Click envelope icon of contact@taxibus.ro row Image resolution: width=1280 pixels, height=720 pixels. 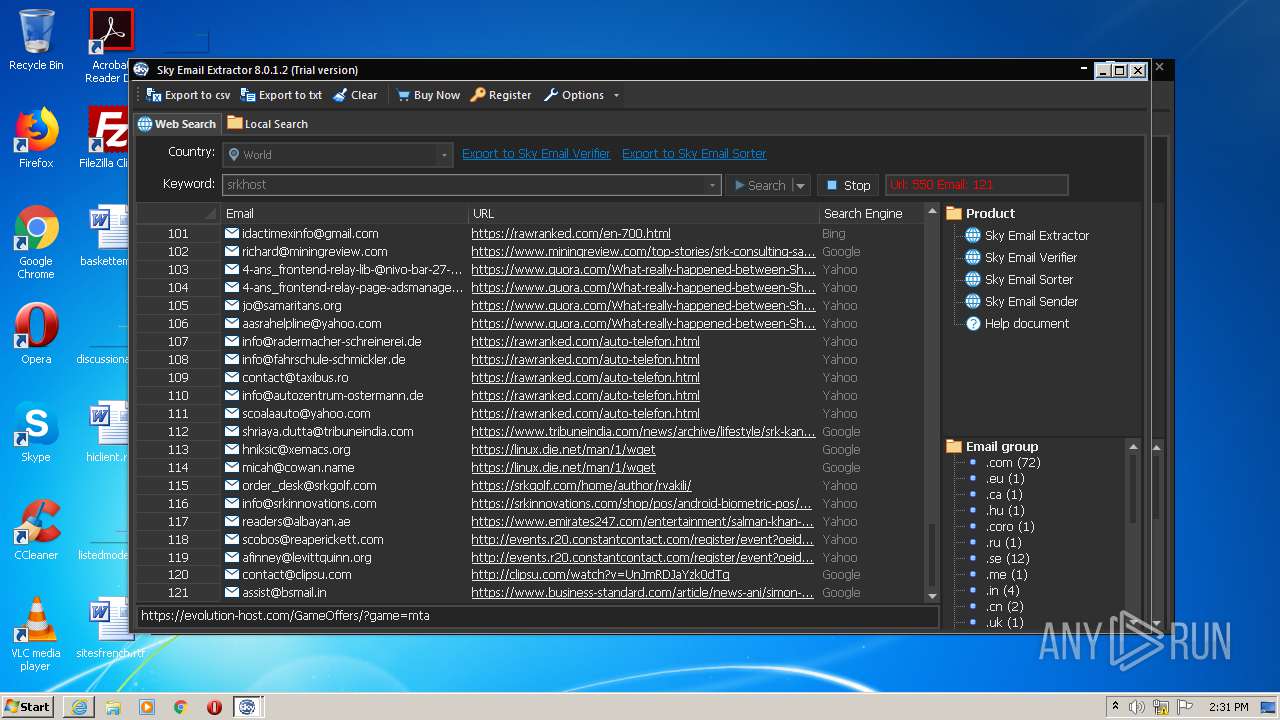(x=231, y=377)
